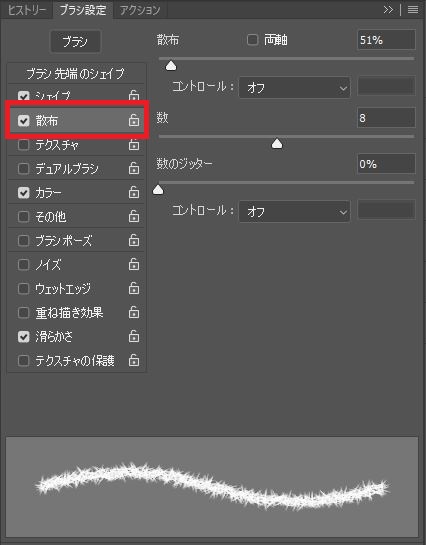Uncheck the カラー checkbox
The height and width of the screenshot is (545, 426).
[23, 192]
